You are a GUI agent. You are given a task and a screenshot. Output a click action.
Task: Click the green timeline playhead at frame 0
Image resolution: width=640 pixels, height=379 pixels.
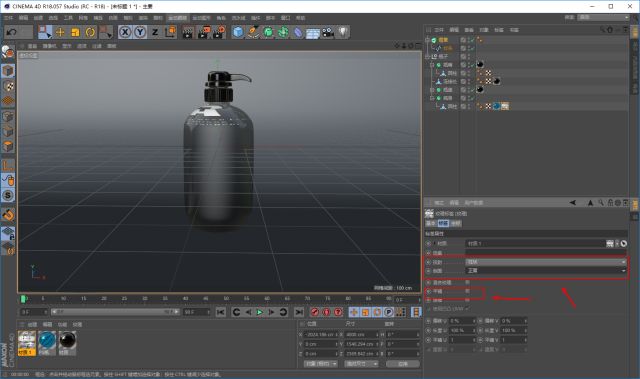[24, 299]
